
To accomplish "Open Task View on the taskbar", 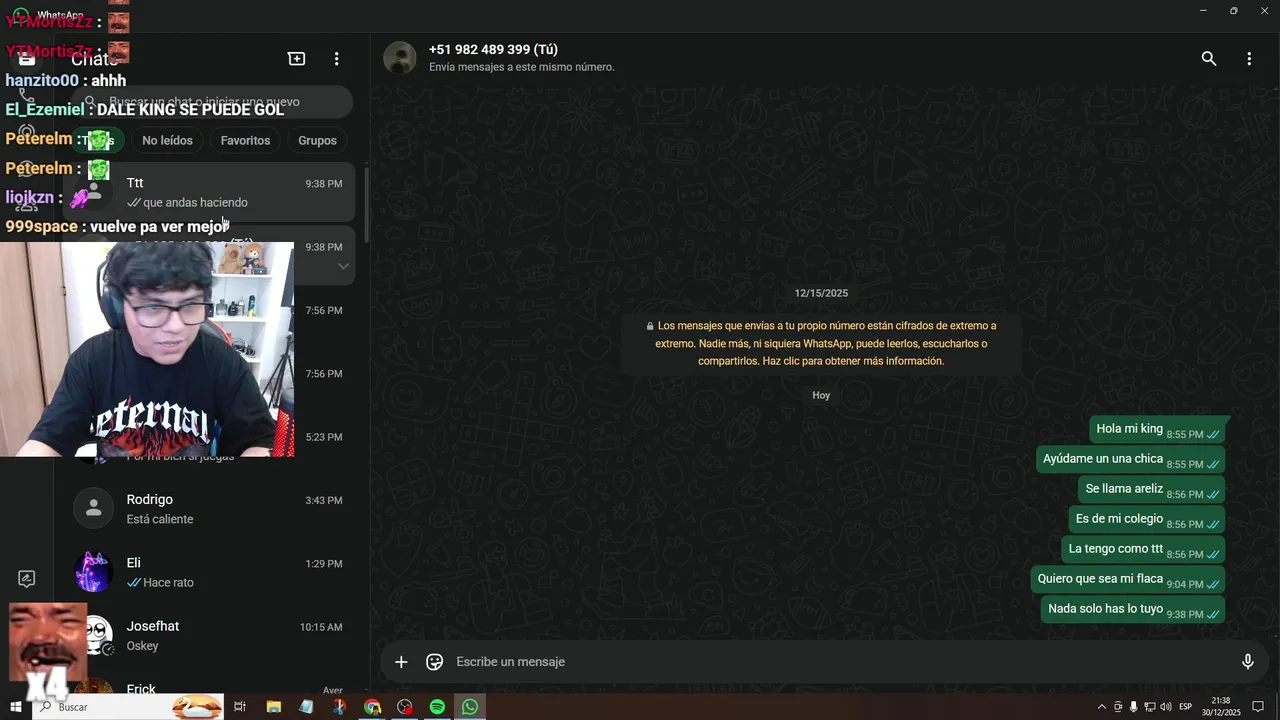I will (240, 707).
